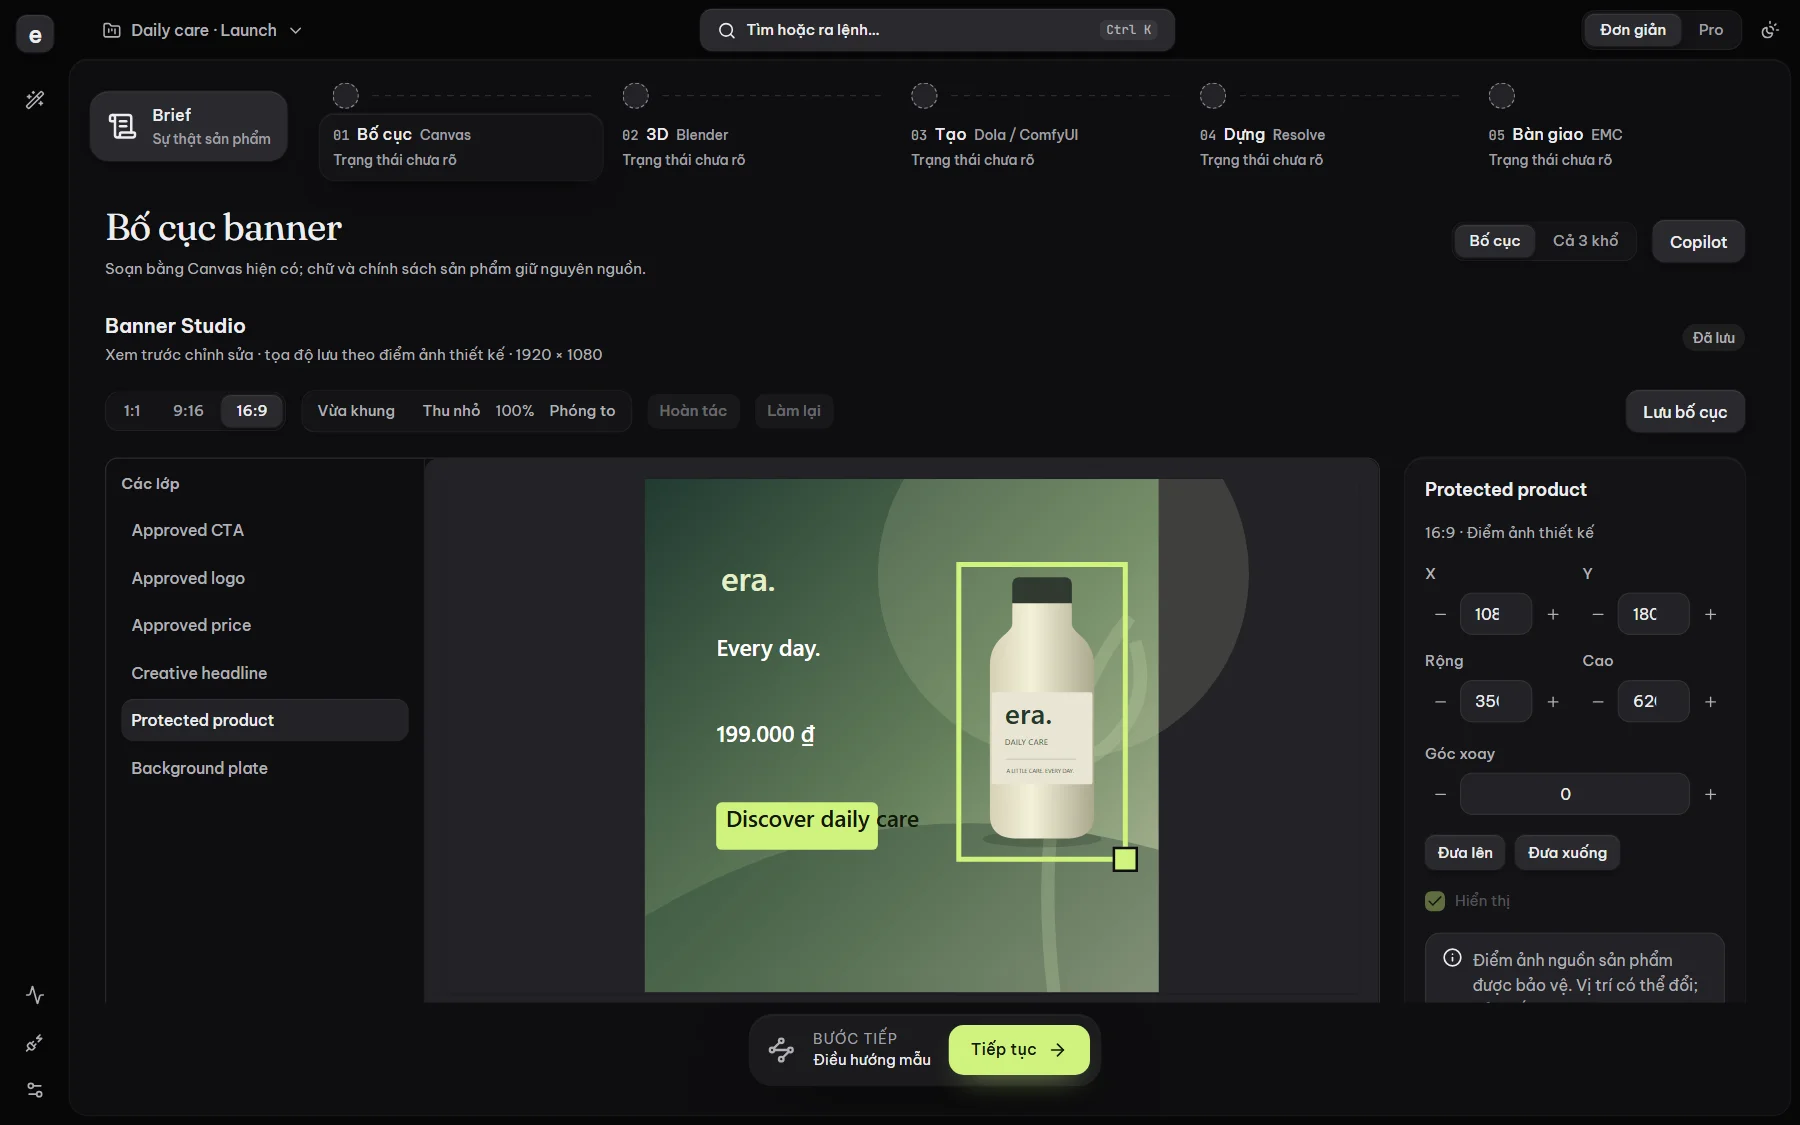The image size is (1800, 1125).
Task: Switch to Đơn giản mode
Action: click(1633, 30)
